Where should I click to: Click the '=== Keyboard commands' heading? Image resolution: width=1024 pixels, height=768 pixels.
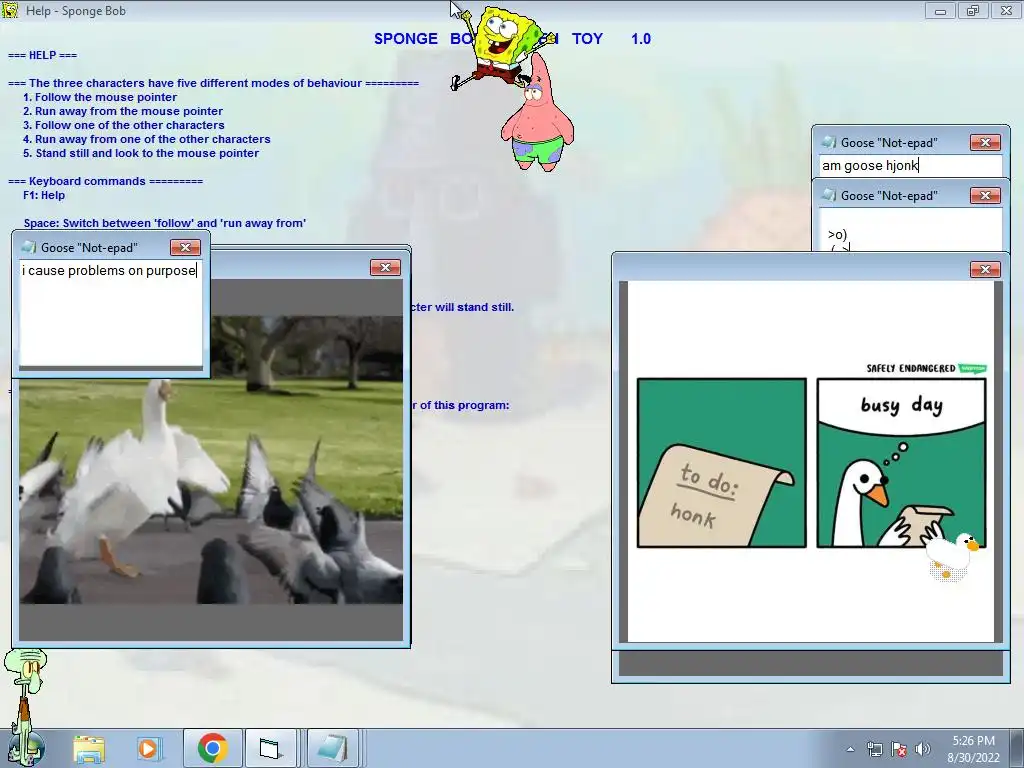coord(105,181)
